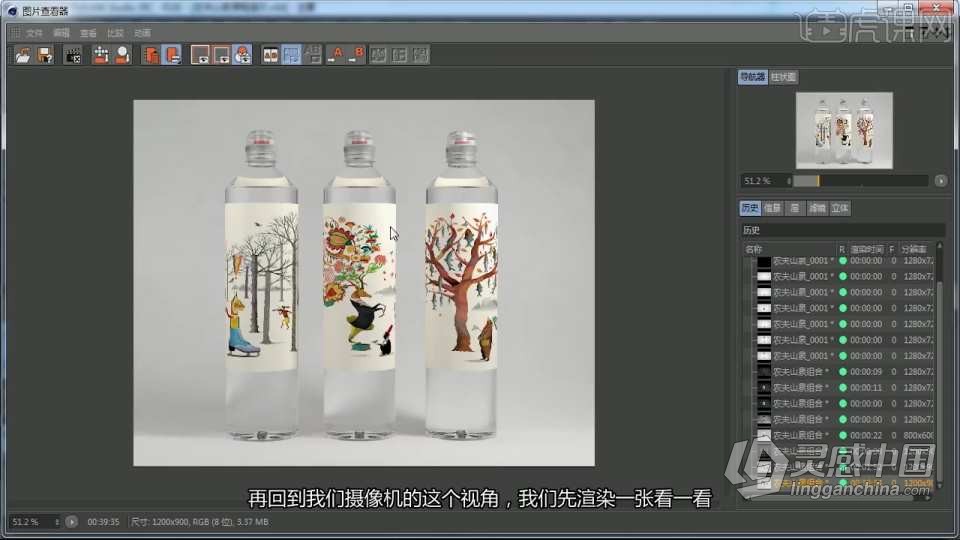Screen dimensions: 960x540
Task: Click the status bar 51.2 % zoom field
Action: coord(31,522)
